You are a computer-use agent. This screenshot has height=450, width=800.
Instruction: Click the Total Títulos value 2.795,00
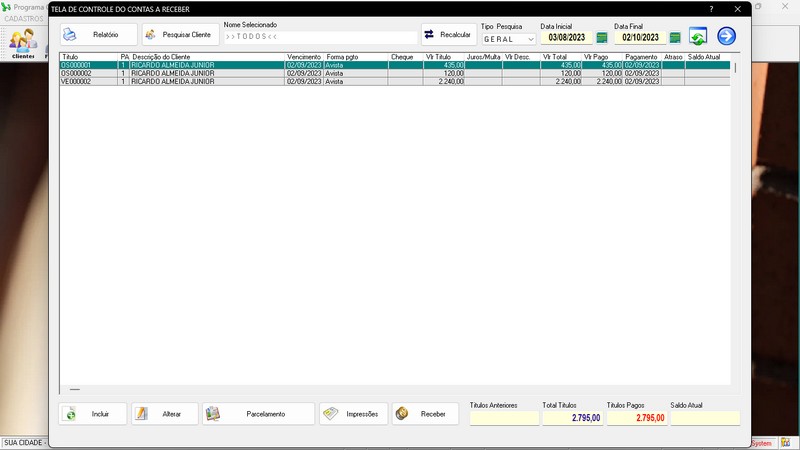(572, 418)
